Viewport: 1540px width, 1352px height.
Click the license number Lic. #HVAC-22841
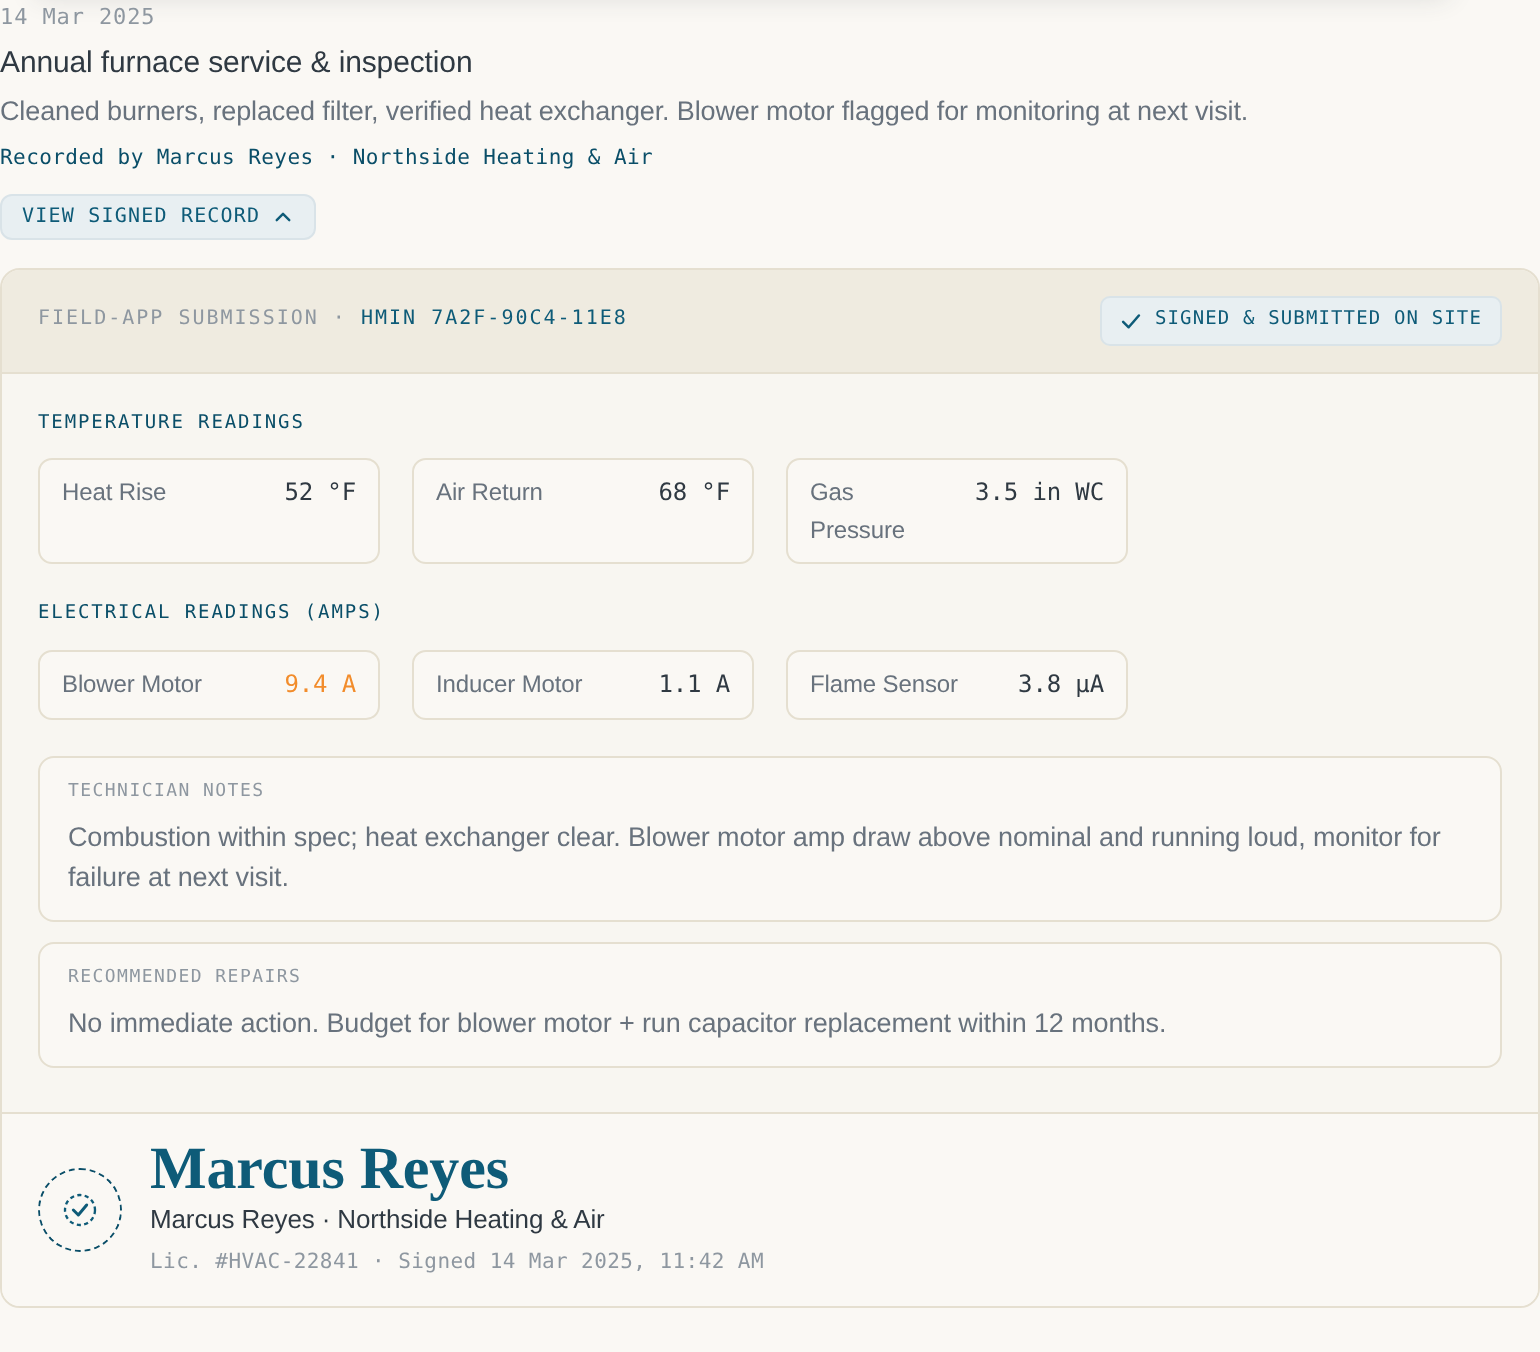254,1261
